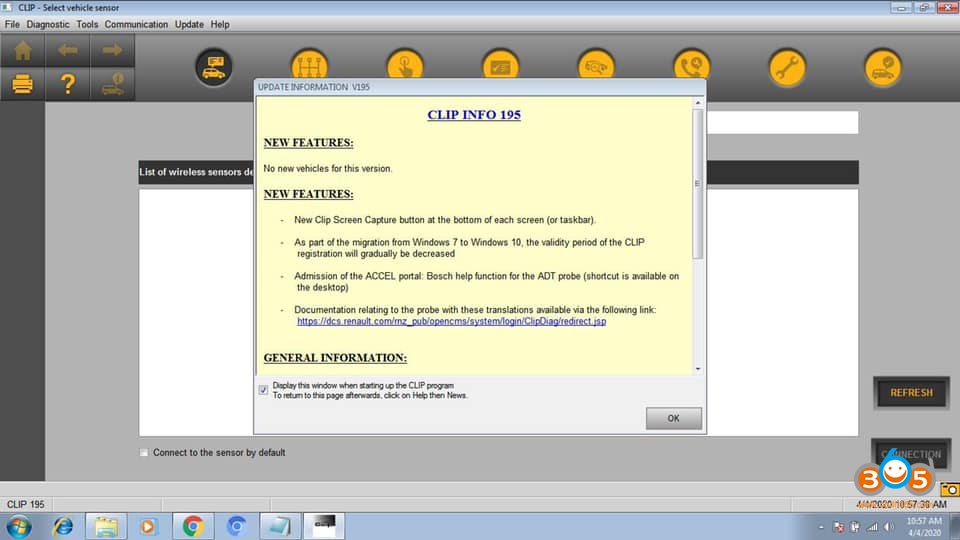The width and height of the screenshot is (960, 540).
Task: Open the question mark help icon
Action: pos(67,83)
